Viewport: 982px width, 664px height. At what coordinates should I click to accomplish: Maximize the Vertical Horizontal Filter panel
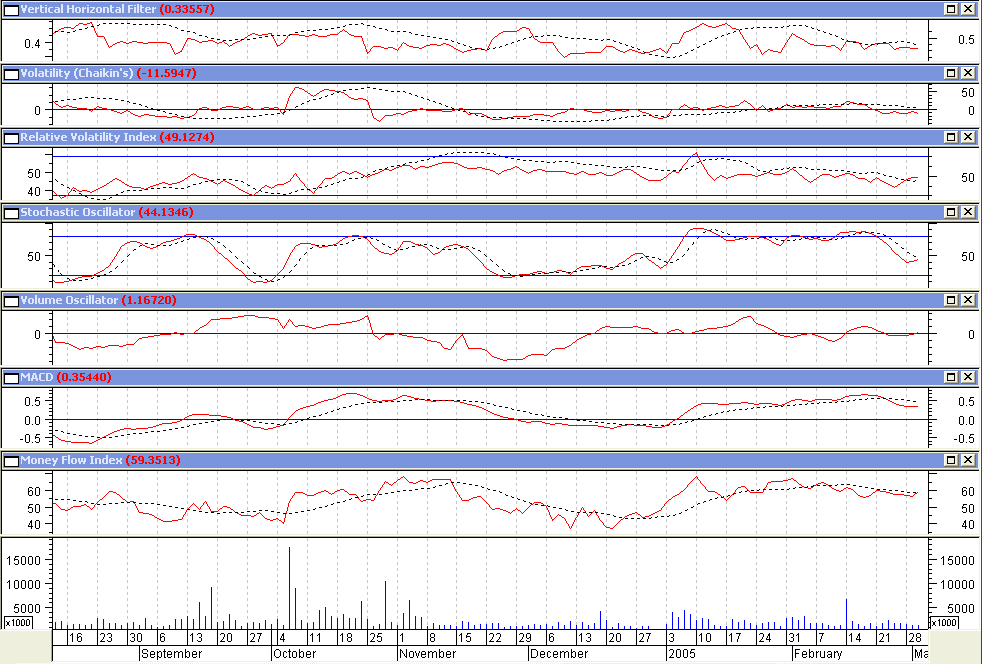point(951,9)
